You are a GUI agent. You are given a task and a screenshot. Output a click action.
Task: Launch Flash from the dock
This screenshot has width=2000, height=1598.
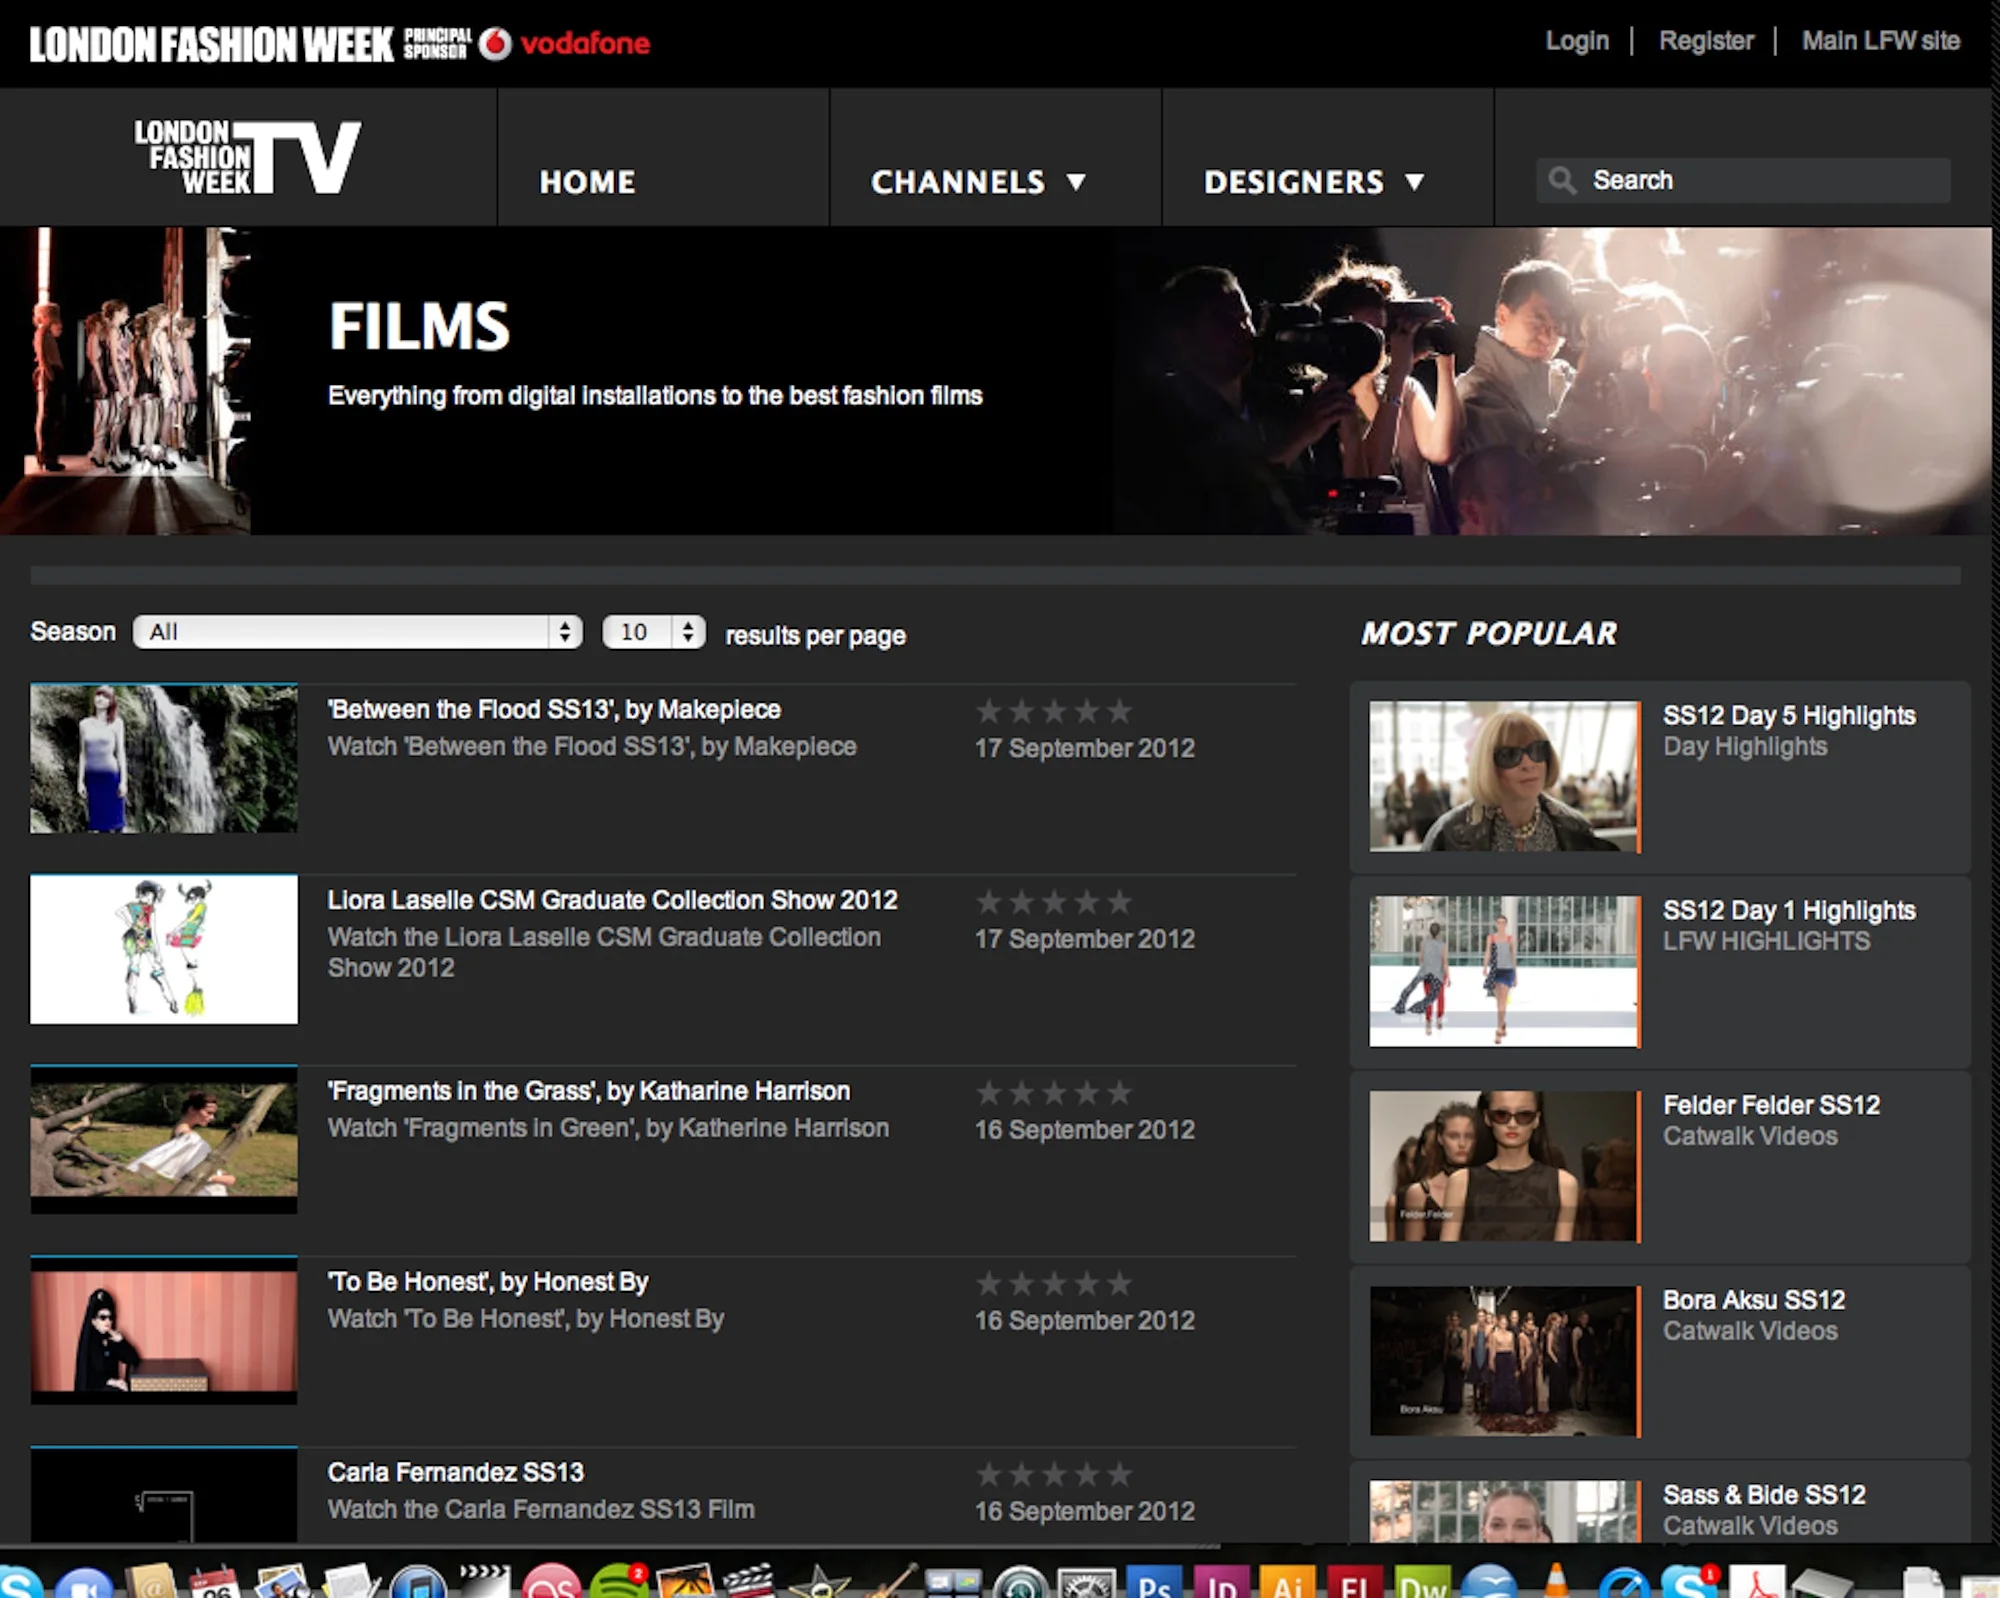pyautogui.click(x=1355, y=1582)
